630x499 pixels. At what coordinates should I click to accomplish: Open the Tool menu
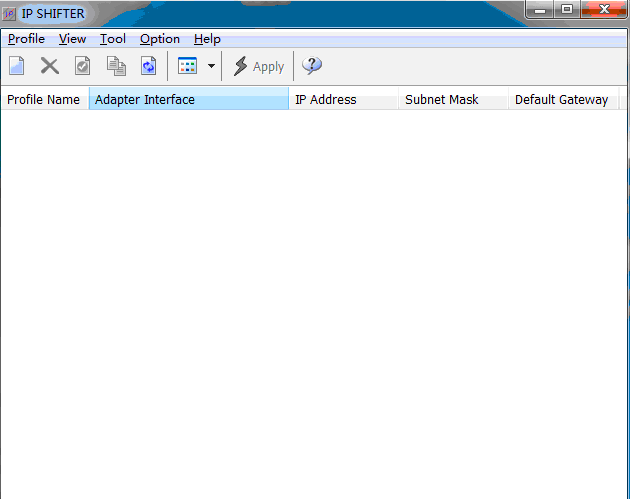[x=113, y=39]
